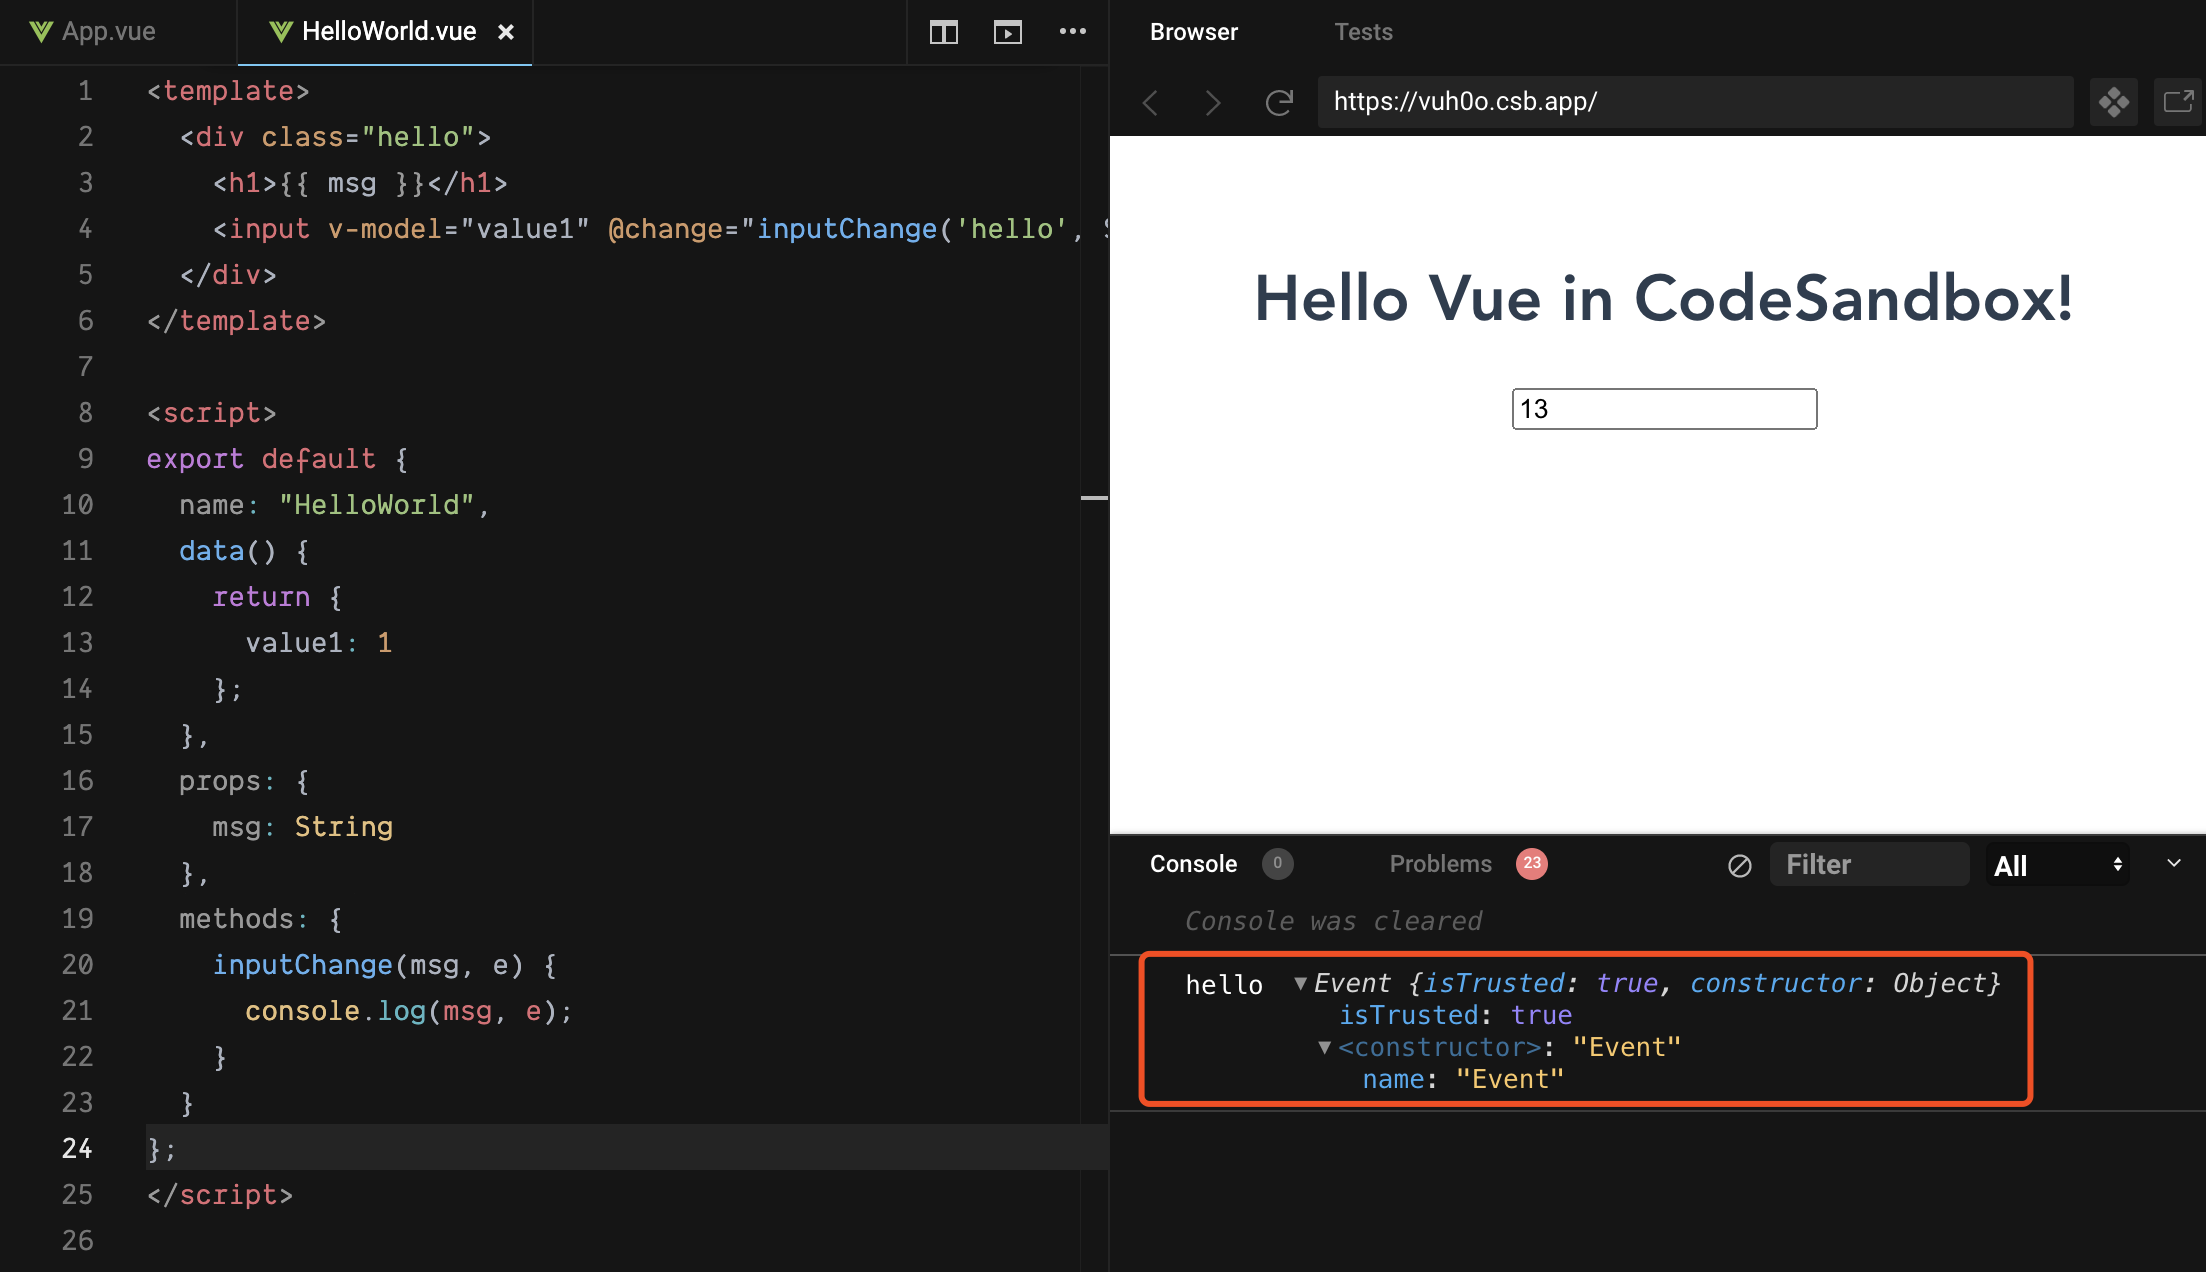Open the preview in a new window
The height and width of the screenshot is (1272, 2206).
2178,102
